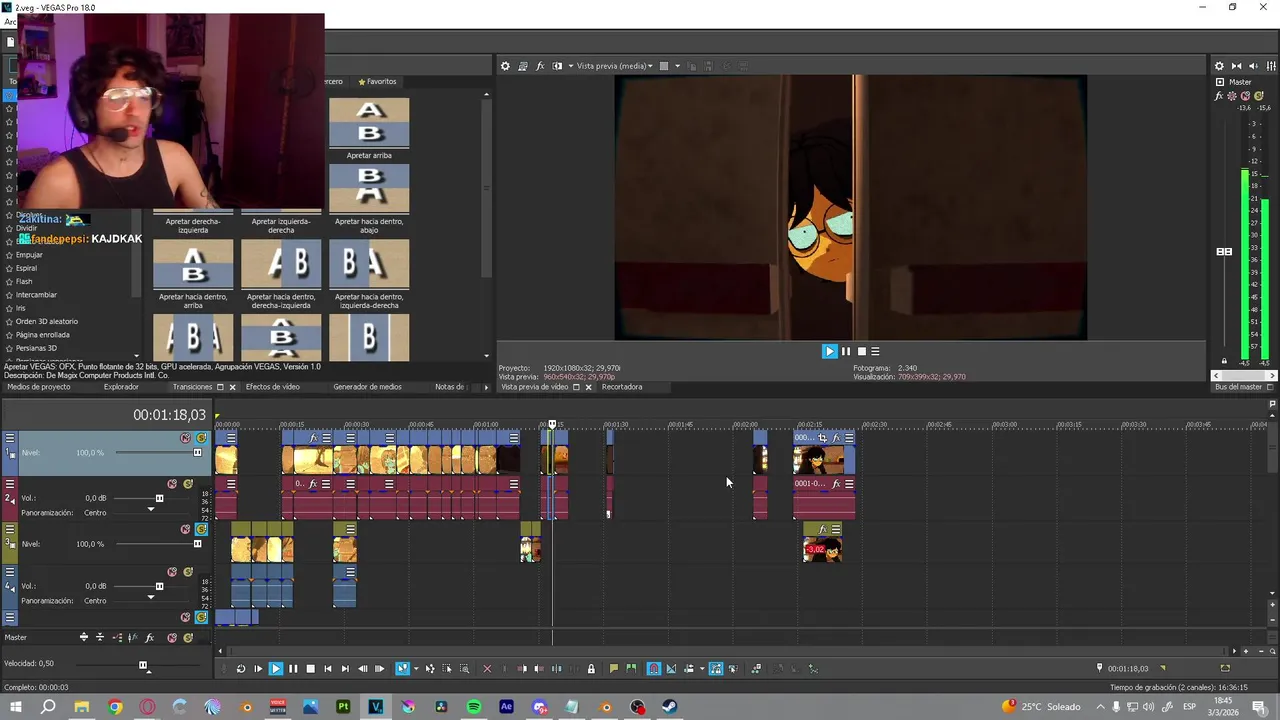Switch to Explorador tab
The image size is (1280, 720).
[121, 387]
